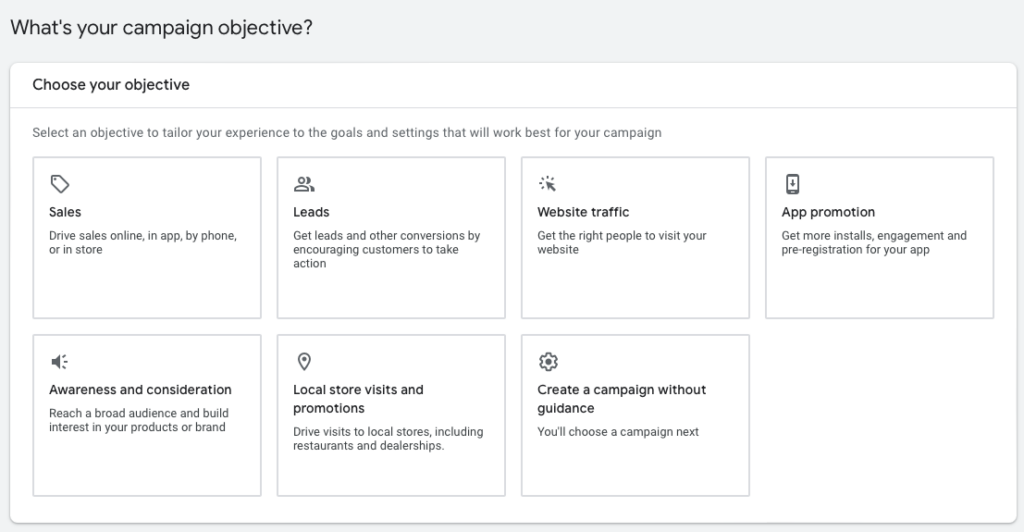Click 'You'll choose a campaign next' text
1024x532 pixels.
618,431
